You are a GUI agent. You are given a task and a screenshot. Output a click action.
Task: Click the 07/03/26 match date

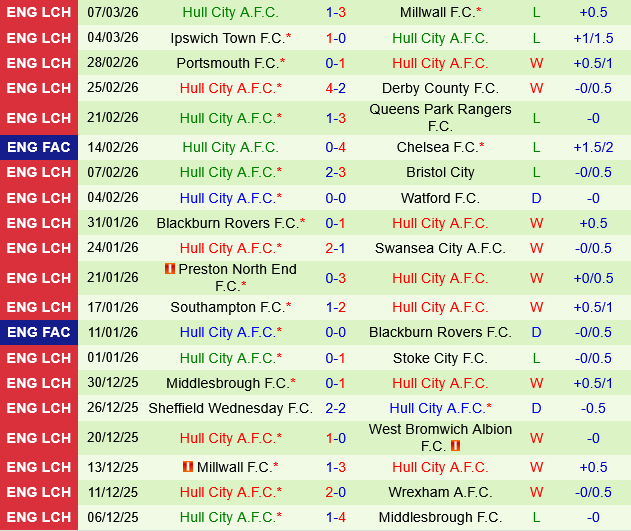coord(113,12)
